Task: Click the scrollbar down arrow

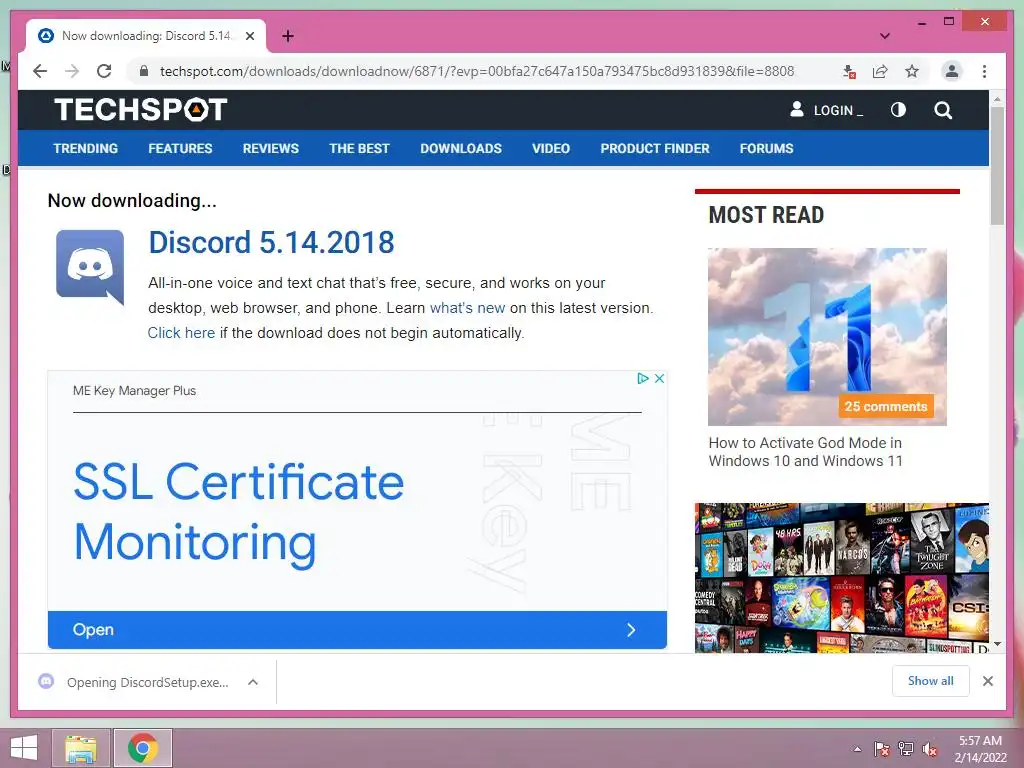Action: pos(997,644)
